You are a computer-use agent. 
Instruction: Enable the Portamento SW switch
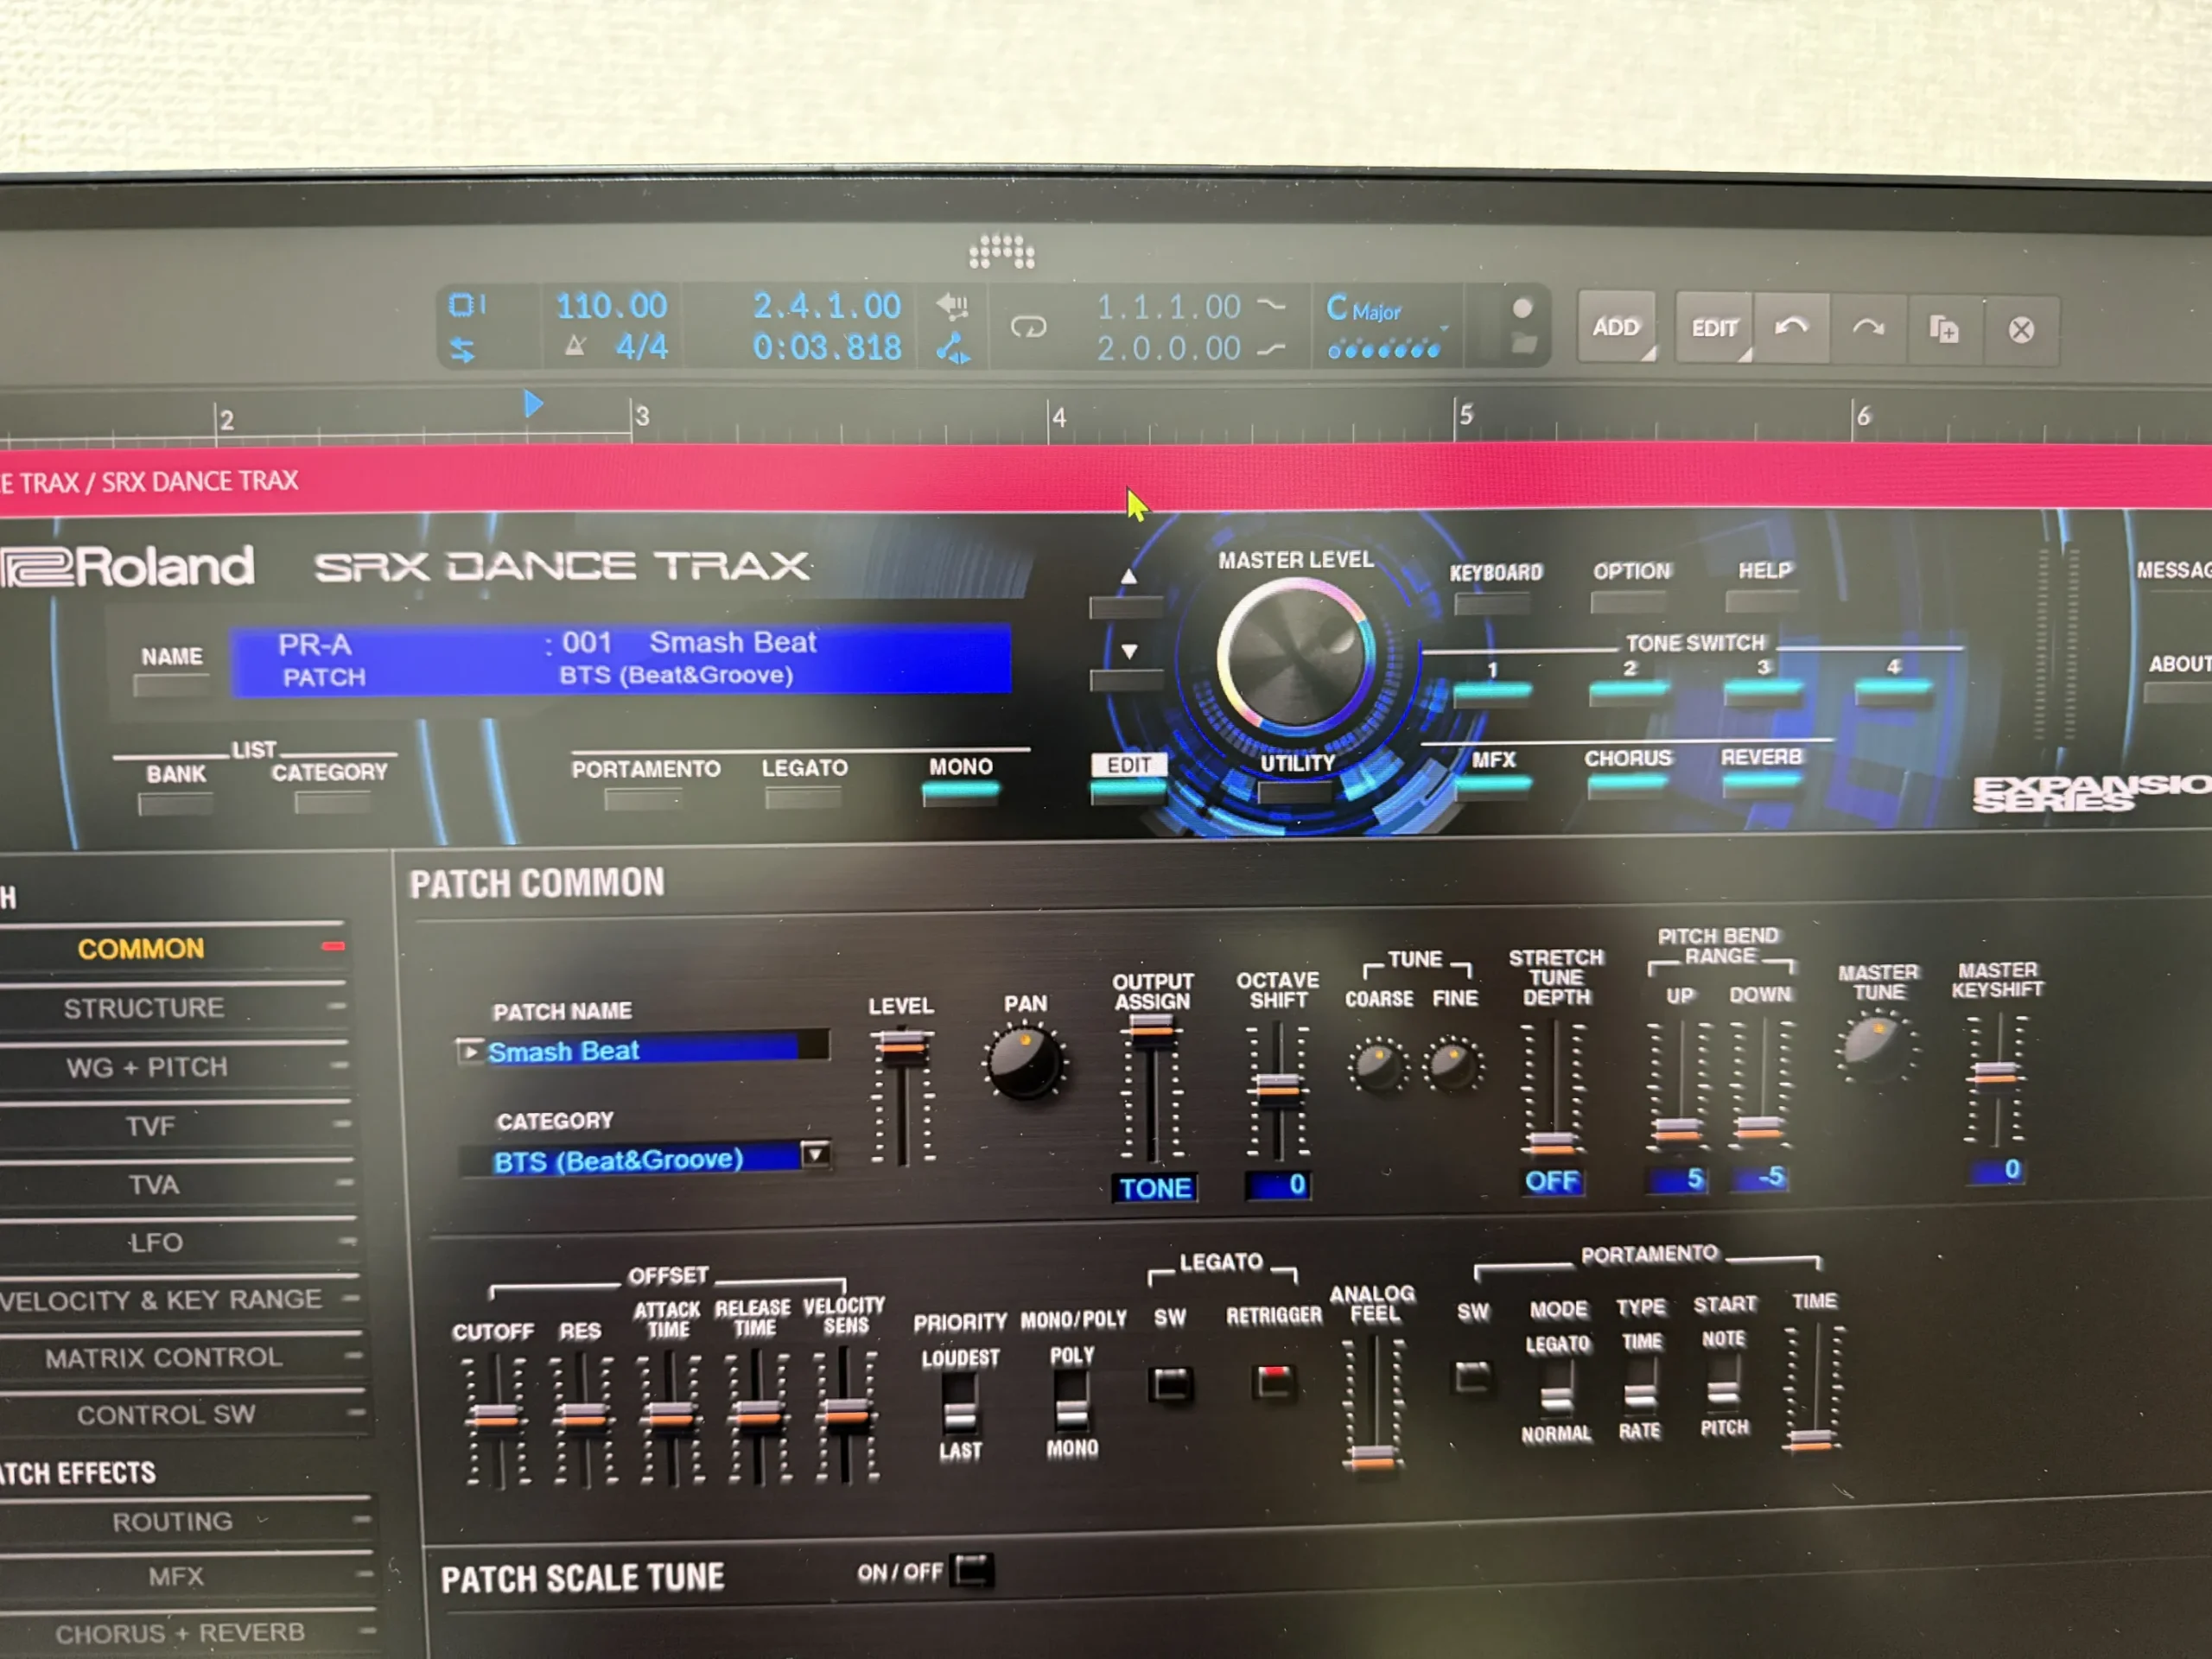[x=1472, y=1377]
